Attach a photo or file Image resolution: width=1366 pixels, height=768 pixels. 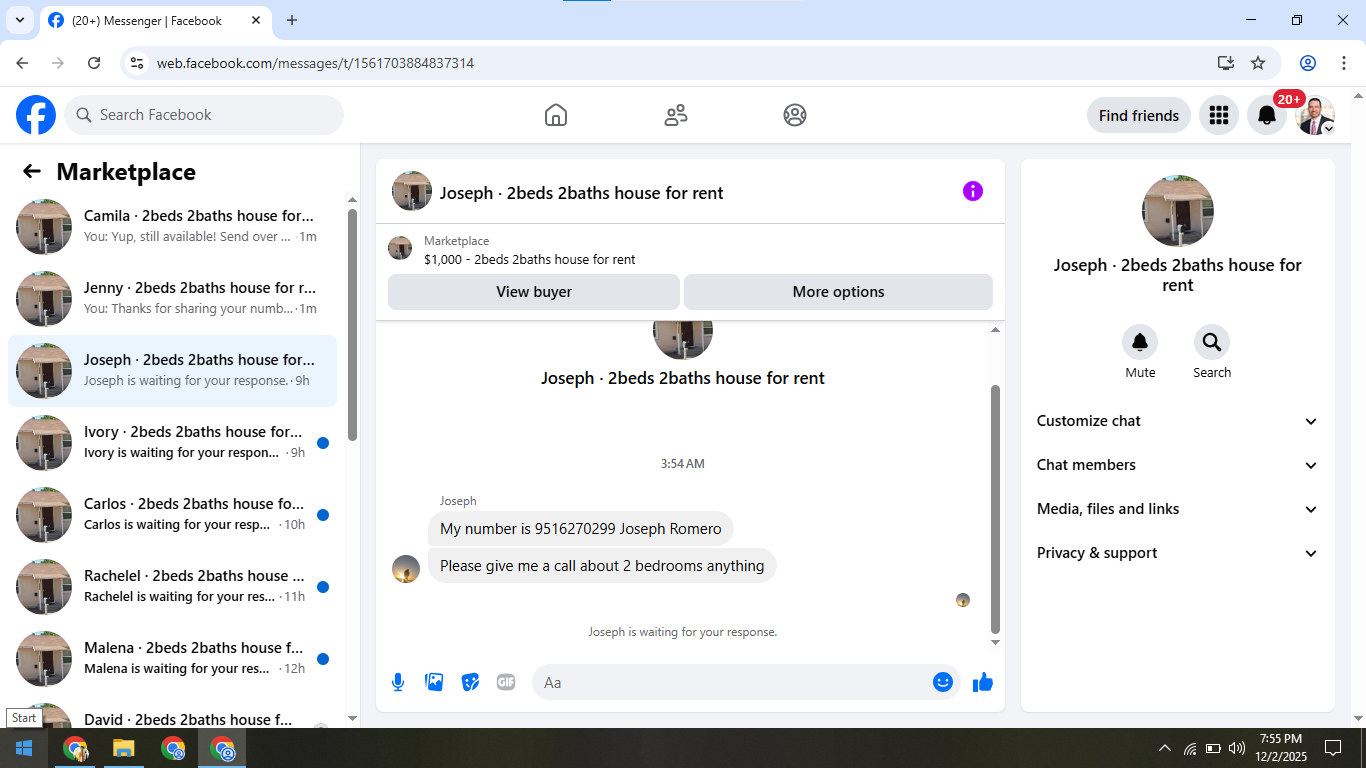[x=434, y=682]
